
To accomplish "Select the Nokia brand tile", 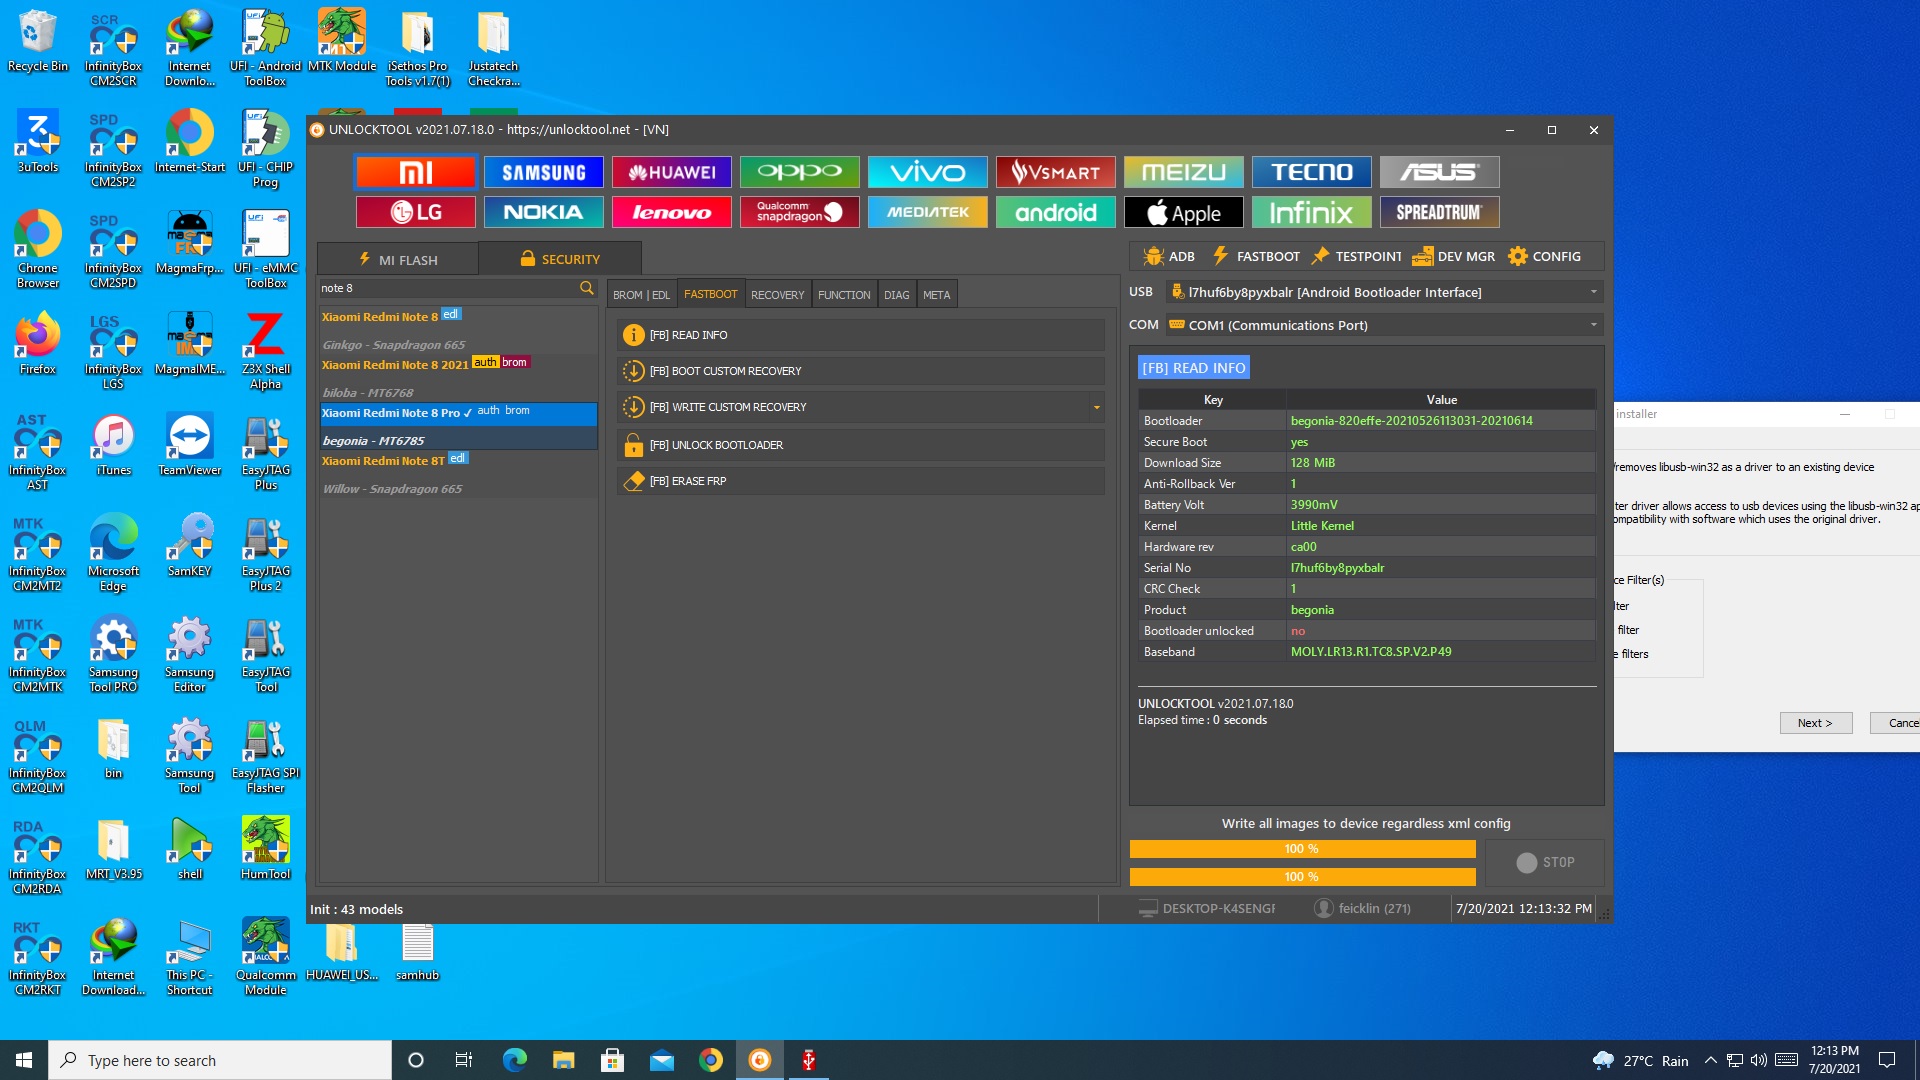I will (x=543, y=212).
